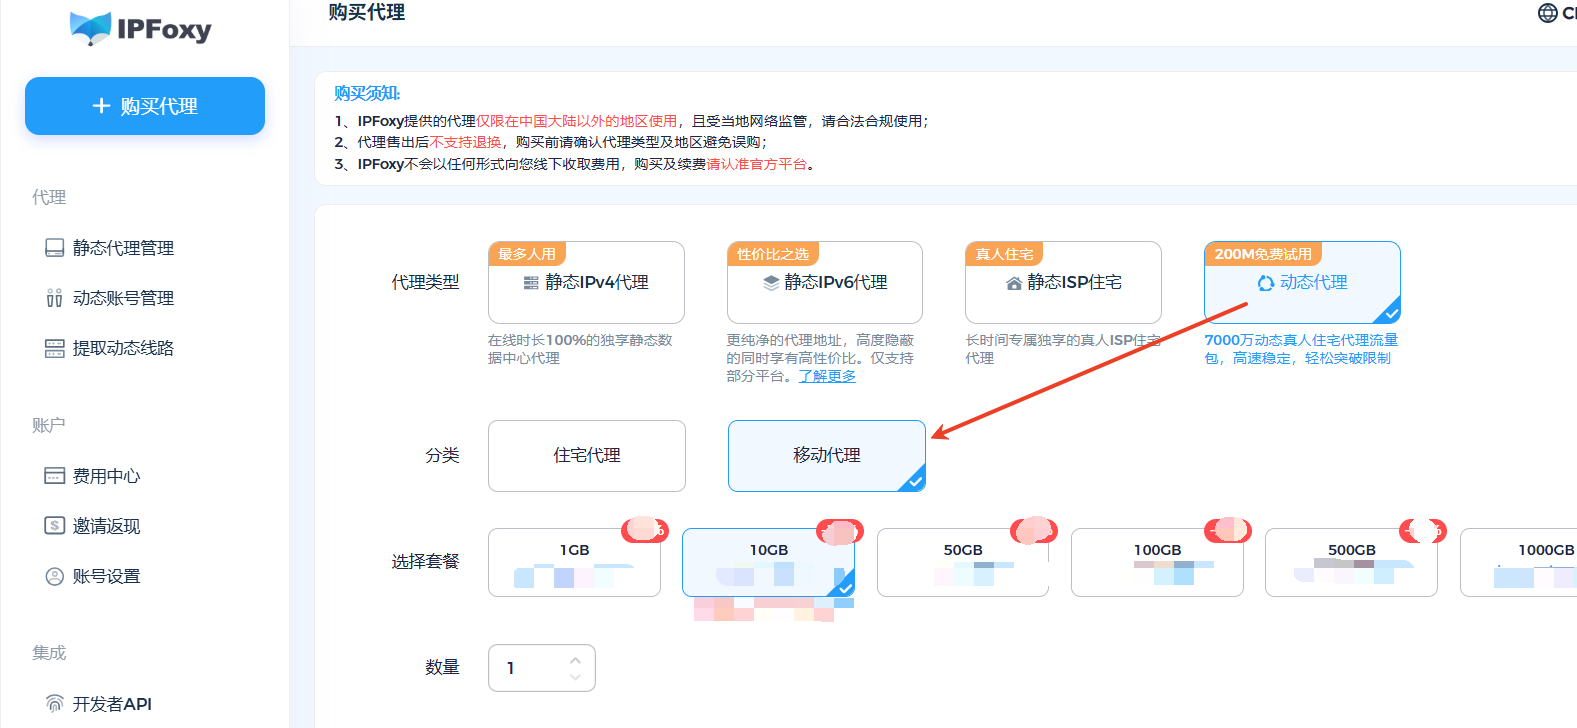Select the 动态代理 proxy type card
This screenshot has height=728, width=1577.
1302,282
